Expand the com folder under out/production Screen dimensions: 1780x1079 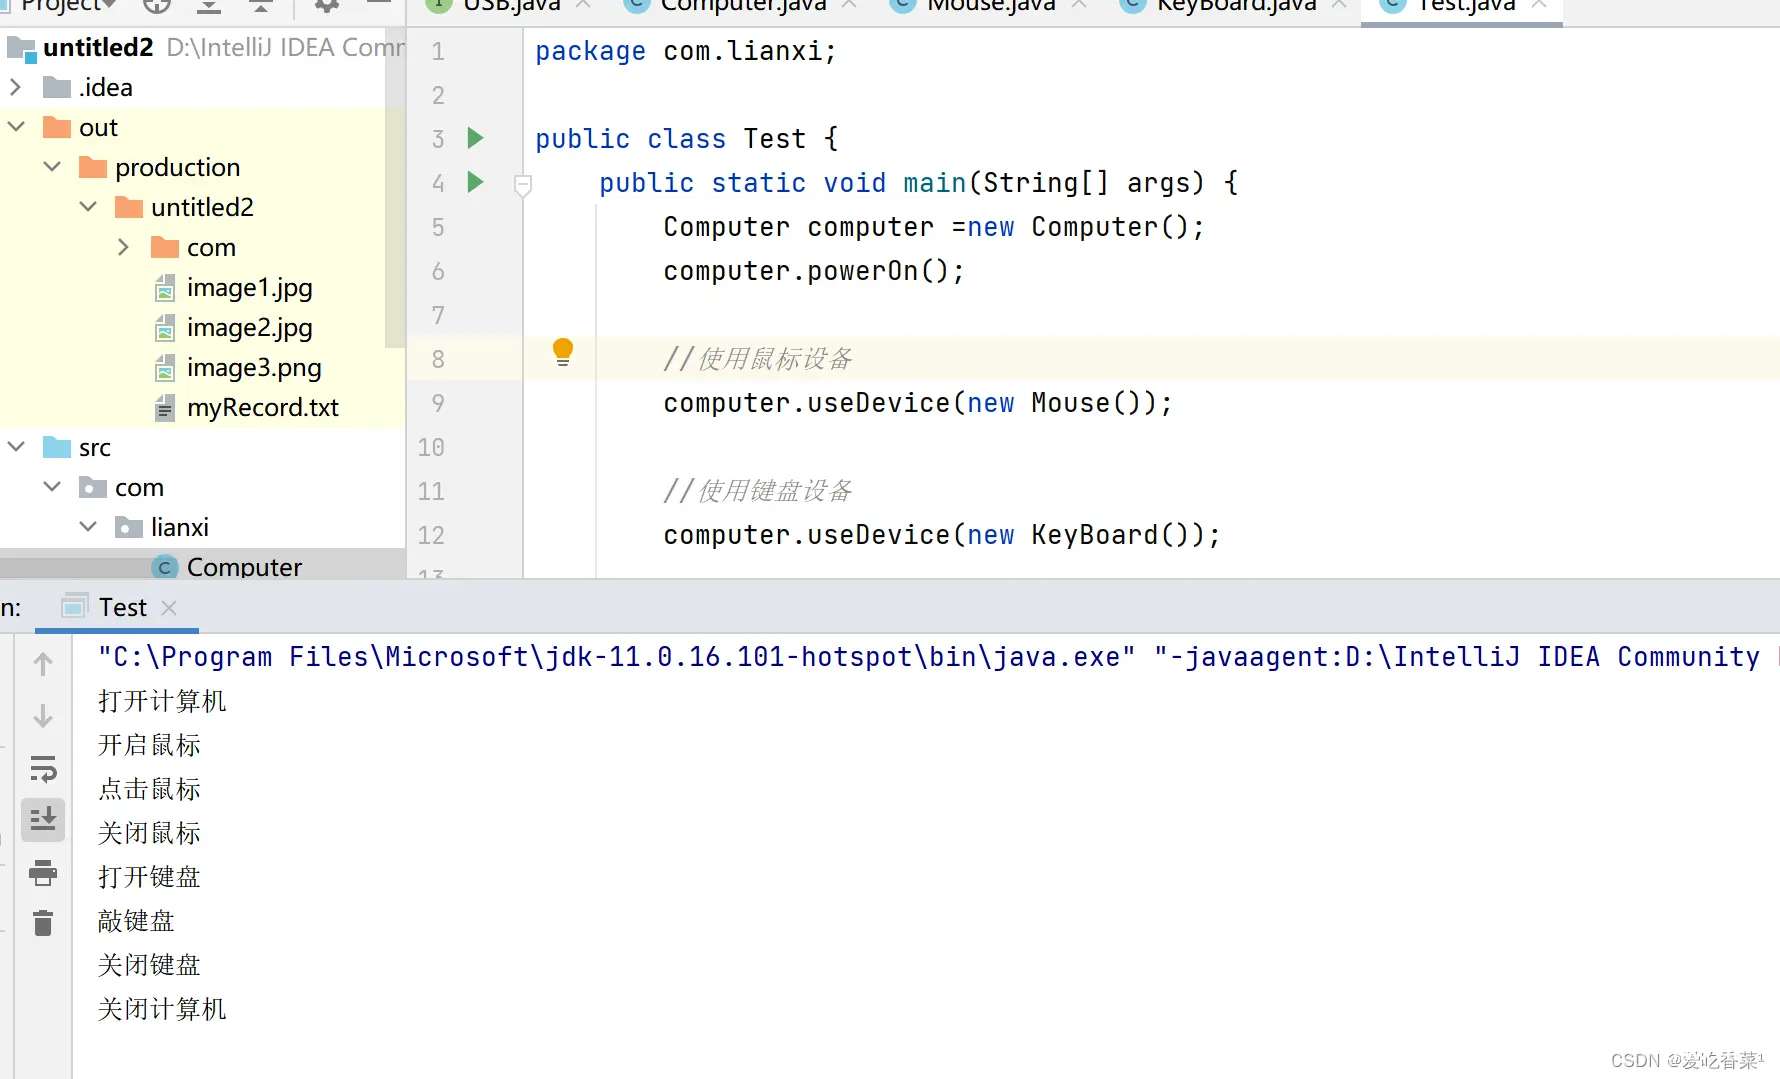123,247
